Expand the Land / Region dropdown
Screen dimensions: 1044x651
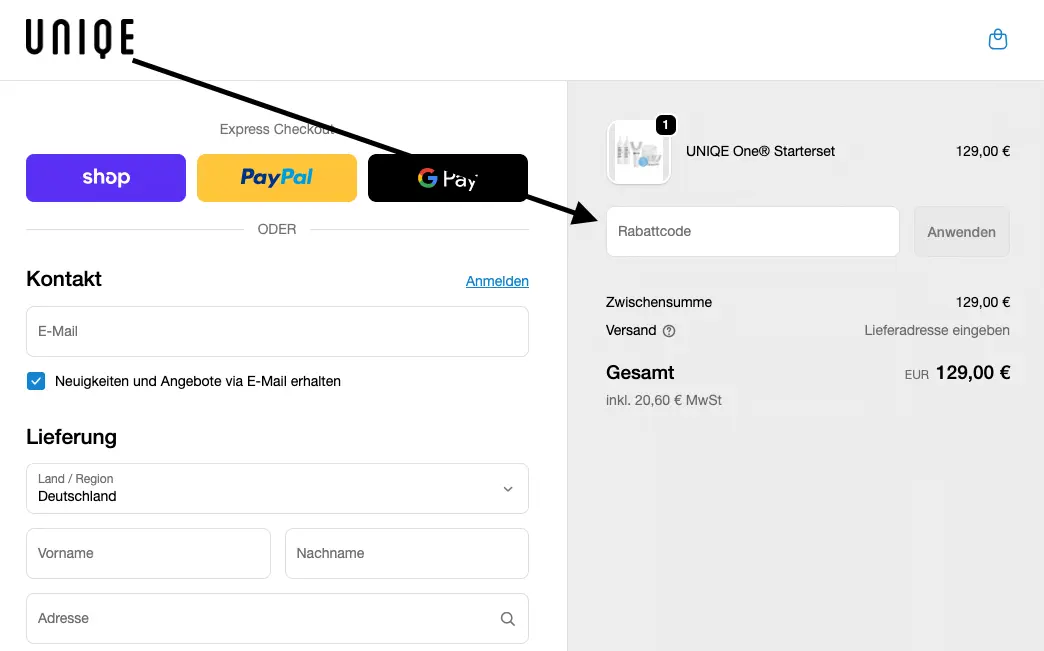point(277,488)
